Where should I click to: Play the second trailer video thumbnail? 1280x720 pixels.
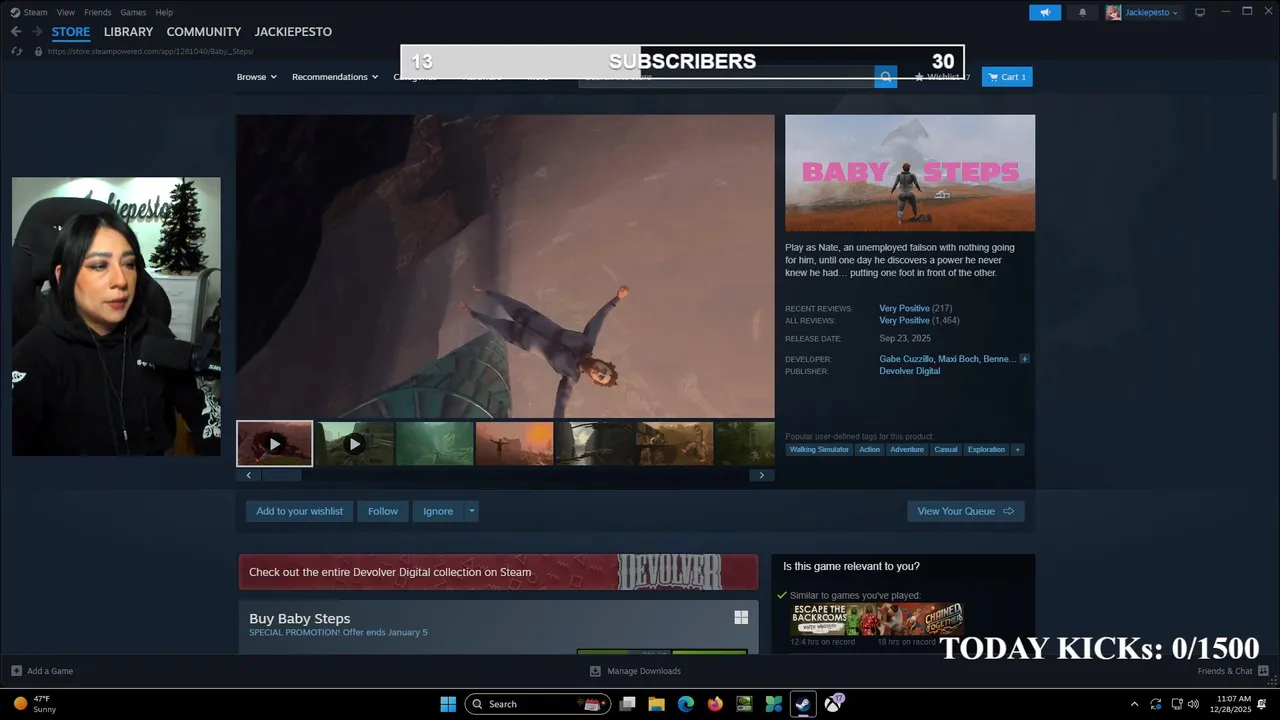click(354, 443)
